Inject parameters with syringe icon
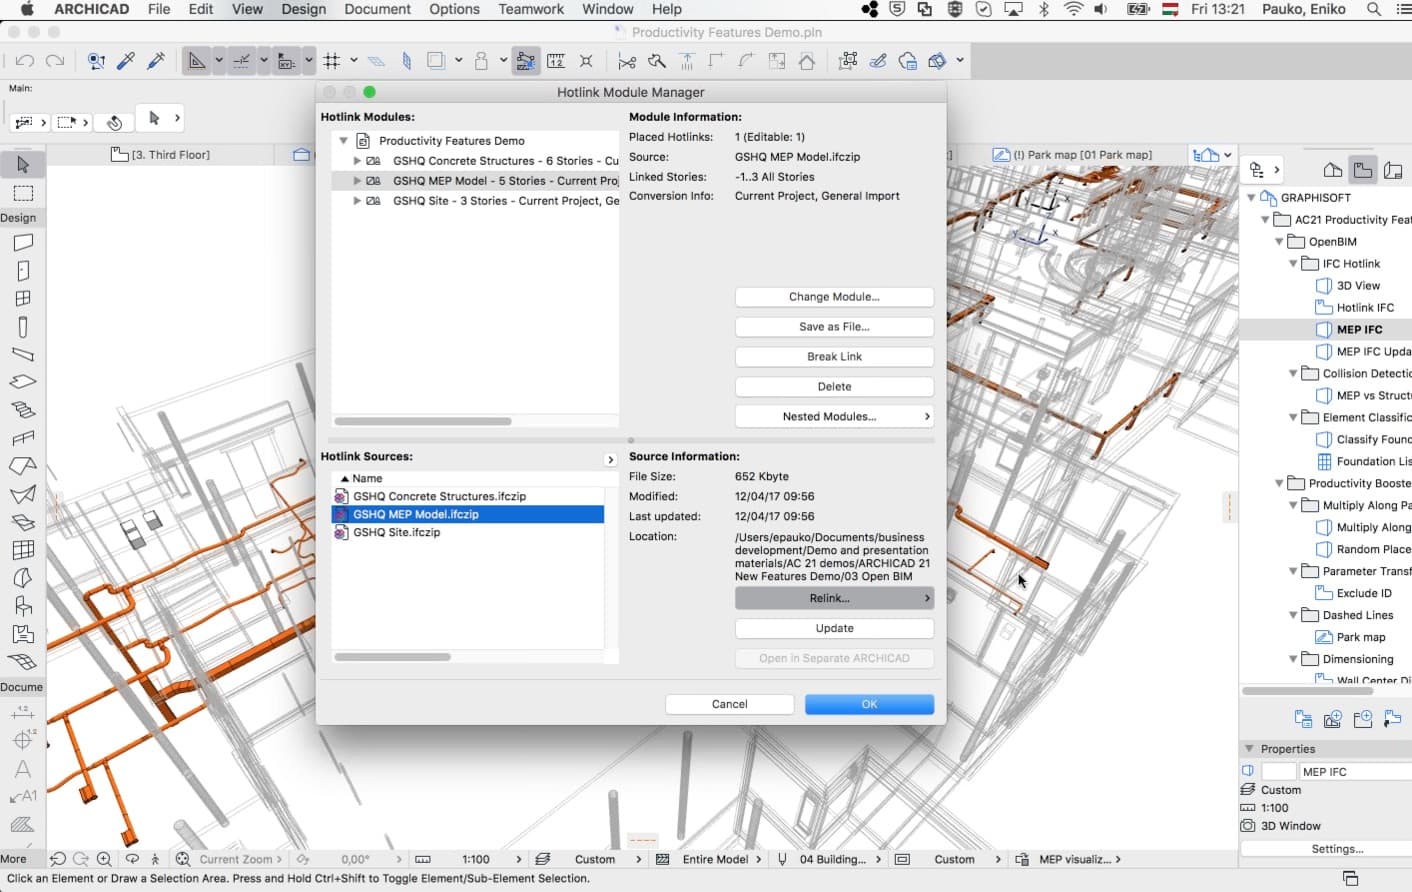 (156, 61)
